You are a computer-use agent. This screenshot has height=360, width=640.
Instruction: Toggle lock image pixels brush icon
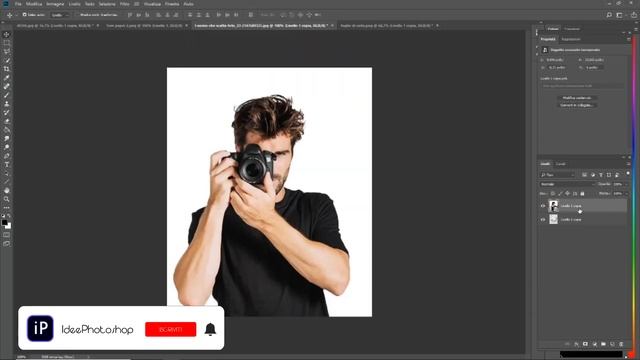(x=560, y=193)
